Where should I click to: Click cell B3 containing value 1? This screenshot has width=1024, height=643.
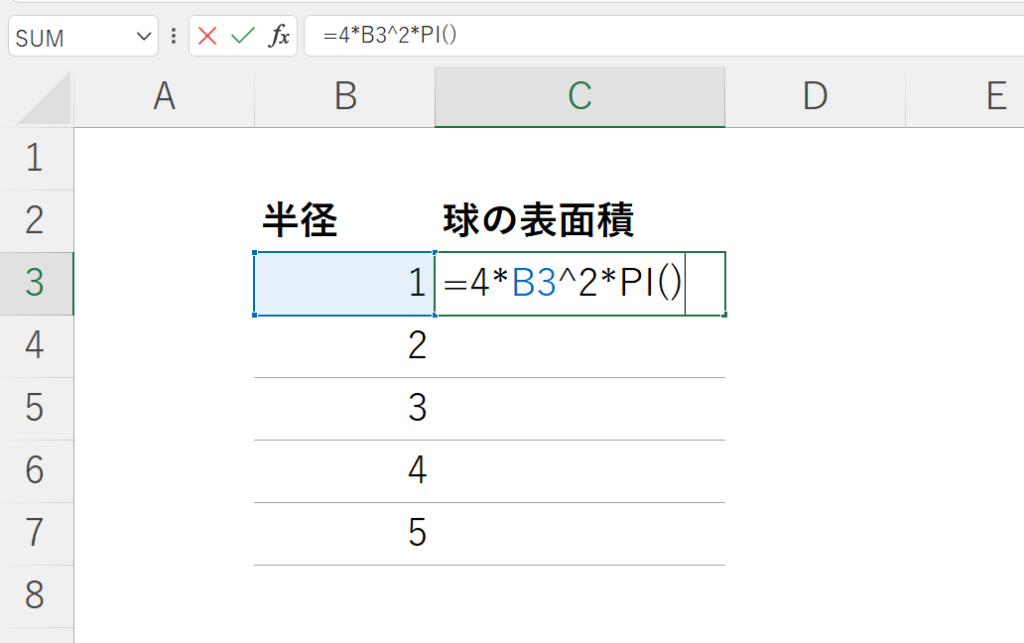point(344,283)
